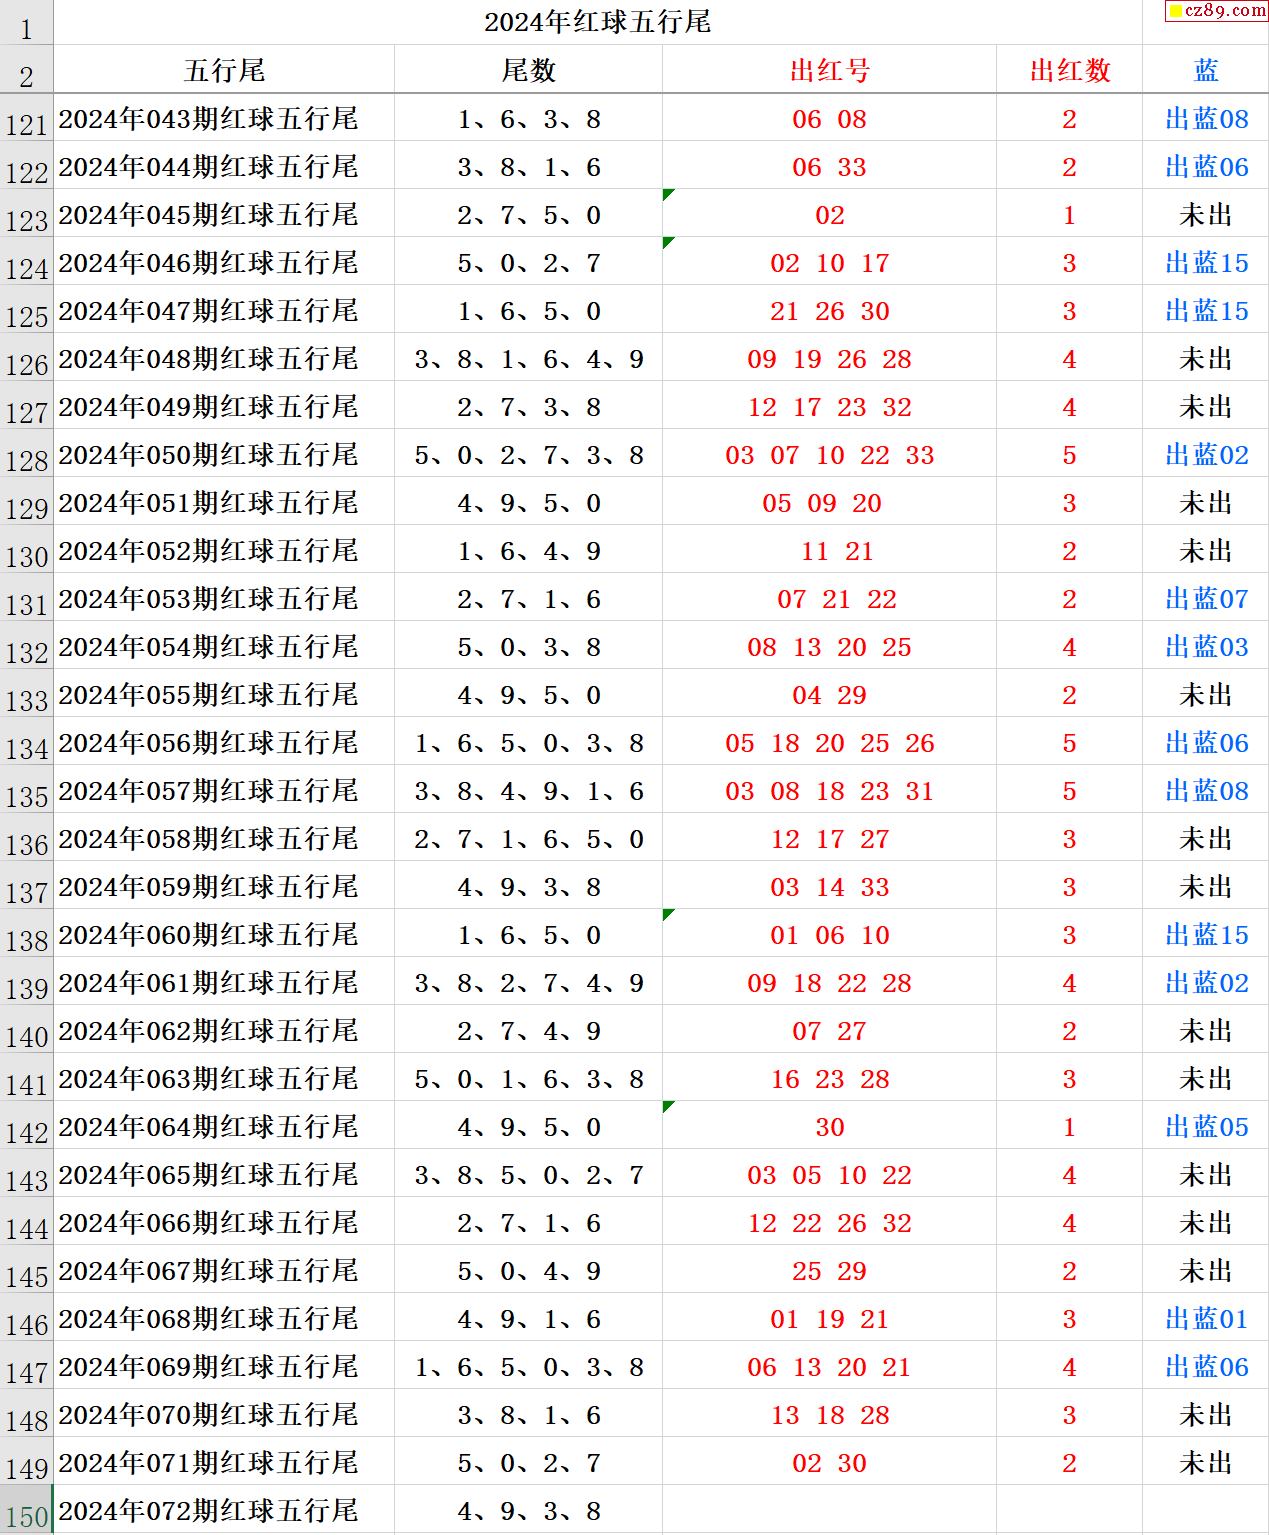Click the 出蓝01 cell
Viewport: 1269px width, 1535px height.
click(x=1206, y=1318)
